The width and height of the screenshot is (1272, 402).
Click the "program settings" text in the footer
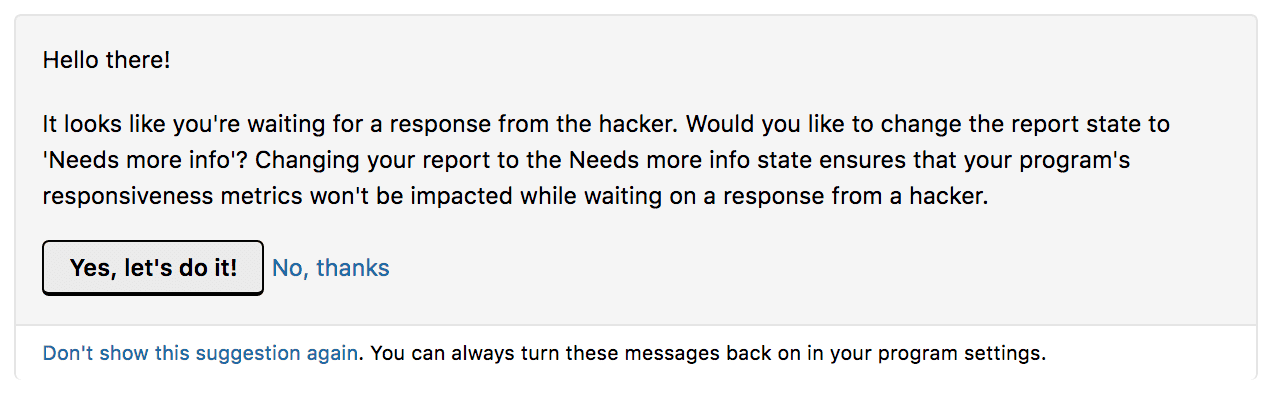tap(977, 353)
